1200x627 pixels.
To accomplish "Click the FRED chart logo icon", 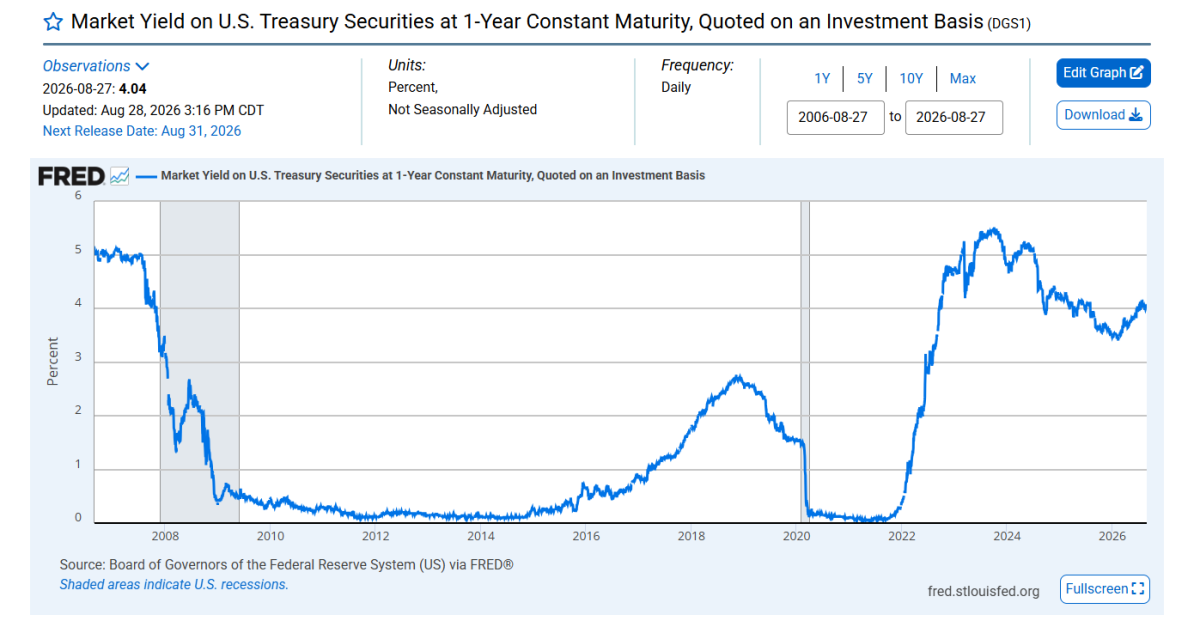I will 120,176.
